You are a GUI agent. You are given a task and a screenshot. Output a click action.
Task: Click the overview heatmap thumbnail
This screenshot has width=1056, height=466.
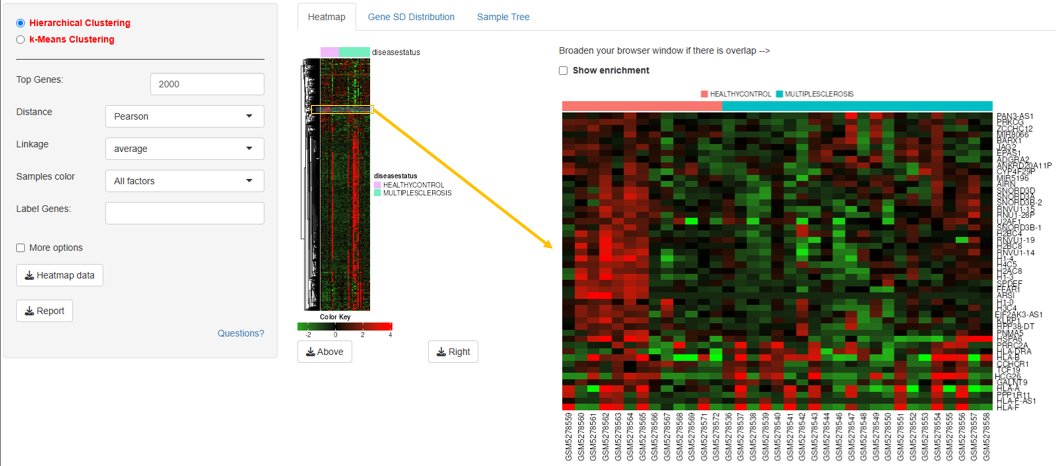(x=345, y=185)
